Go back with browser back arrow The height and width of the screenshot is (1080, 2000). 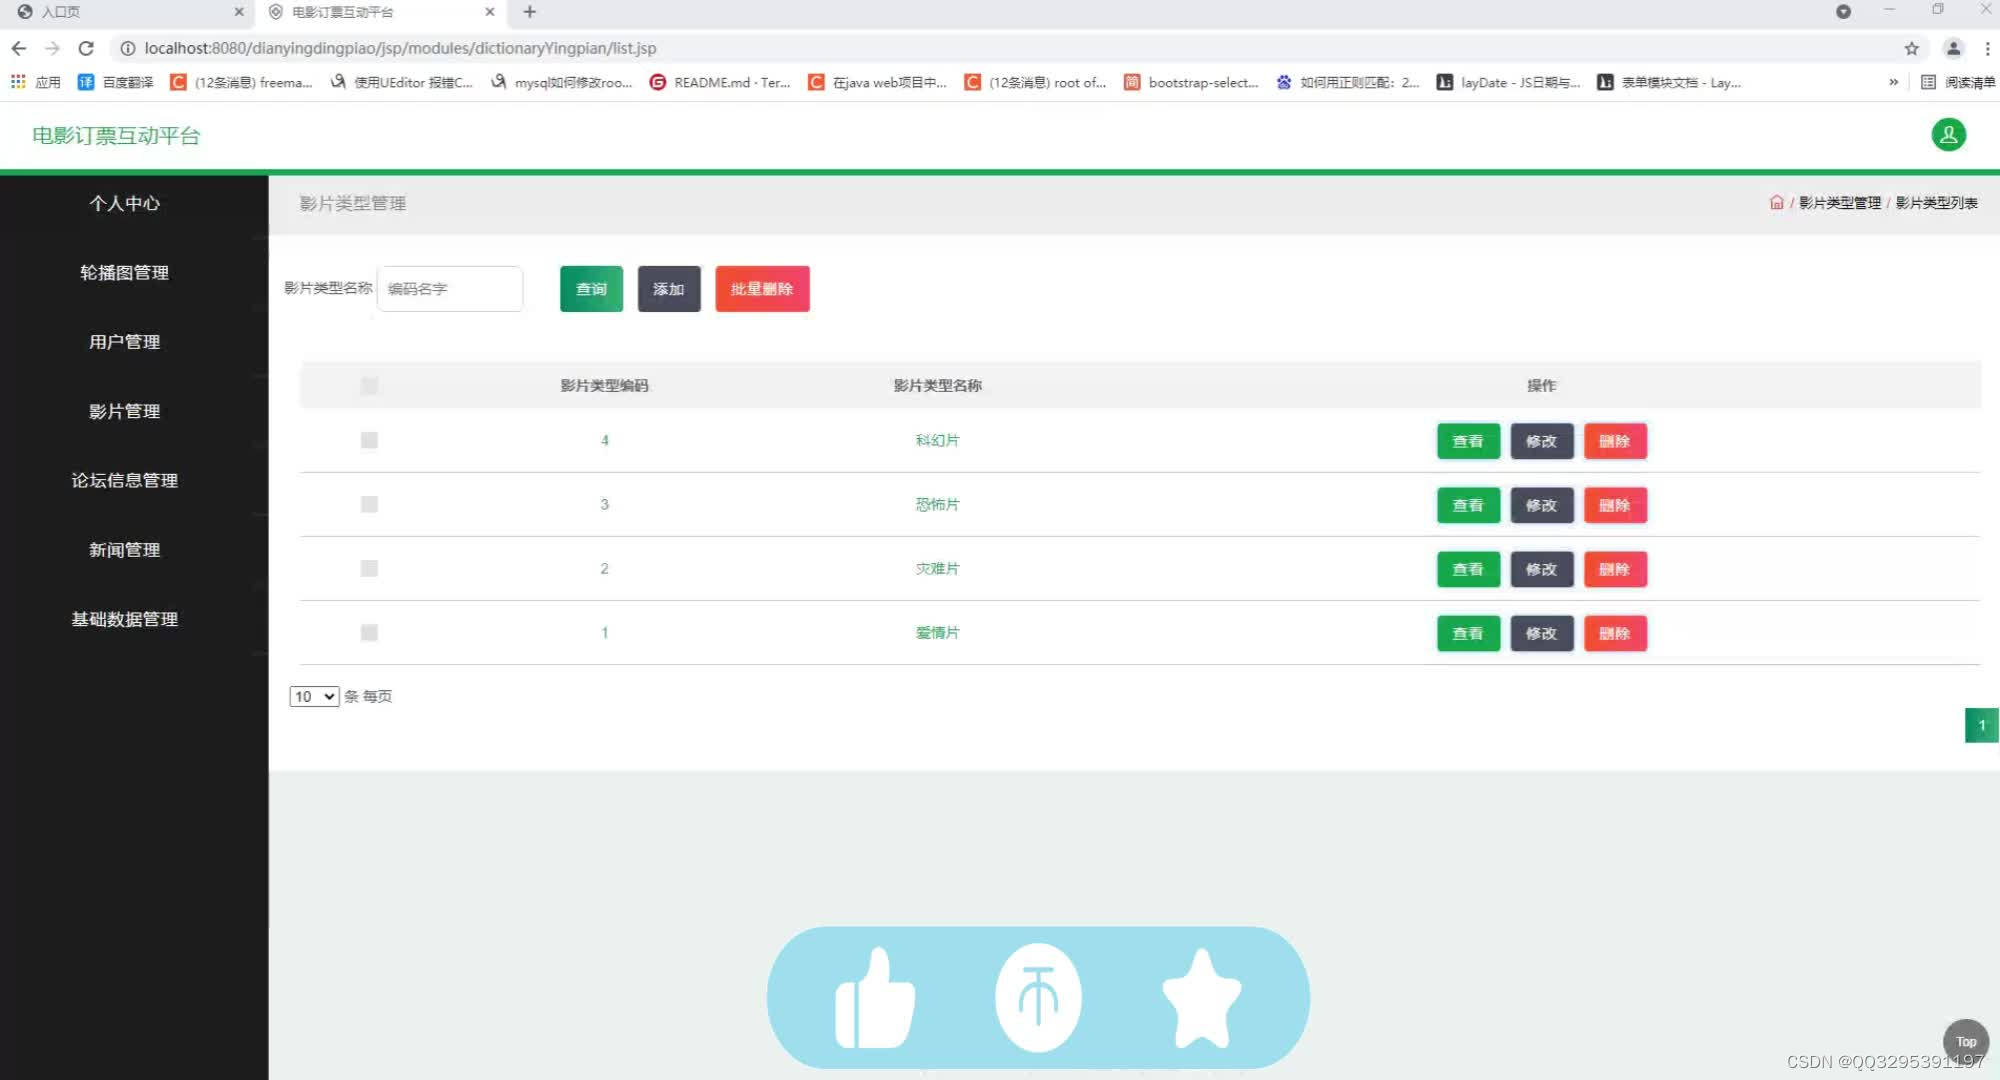(x=19, y=48)
